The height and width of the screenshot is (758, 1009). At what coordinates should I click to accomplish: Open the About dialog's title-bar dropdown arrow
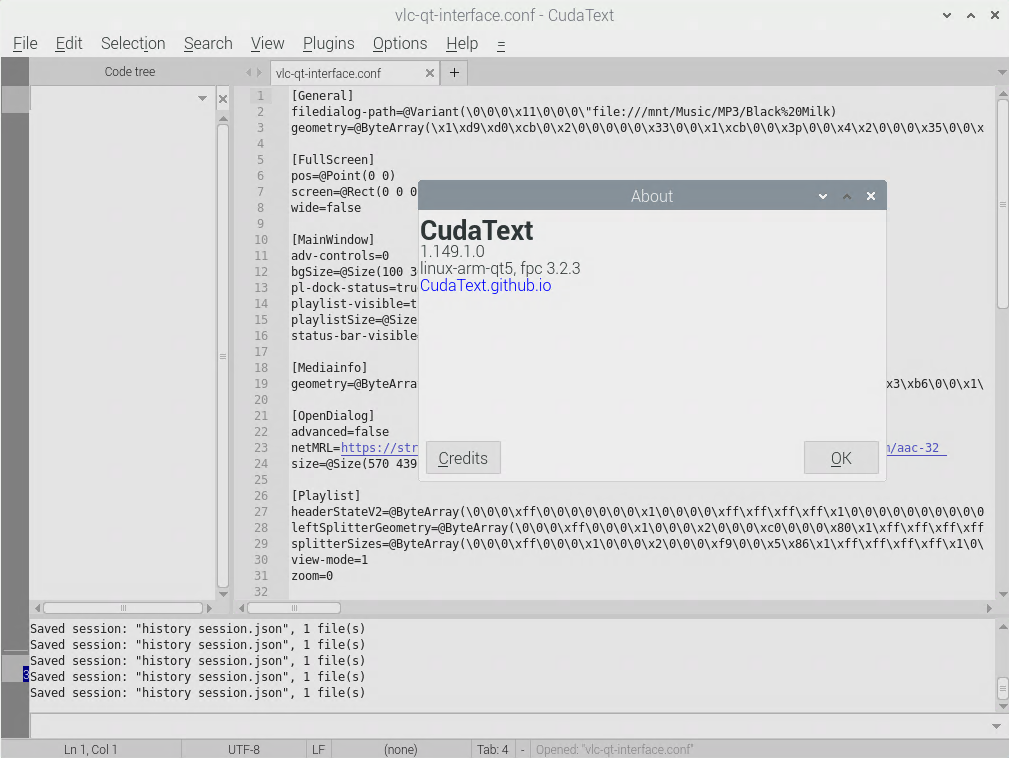(x=823, y=196)
